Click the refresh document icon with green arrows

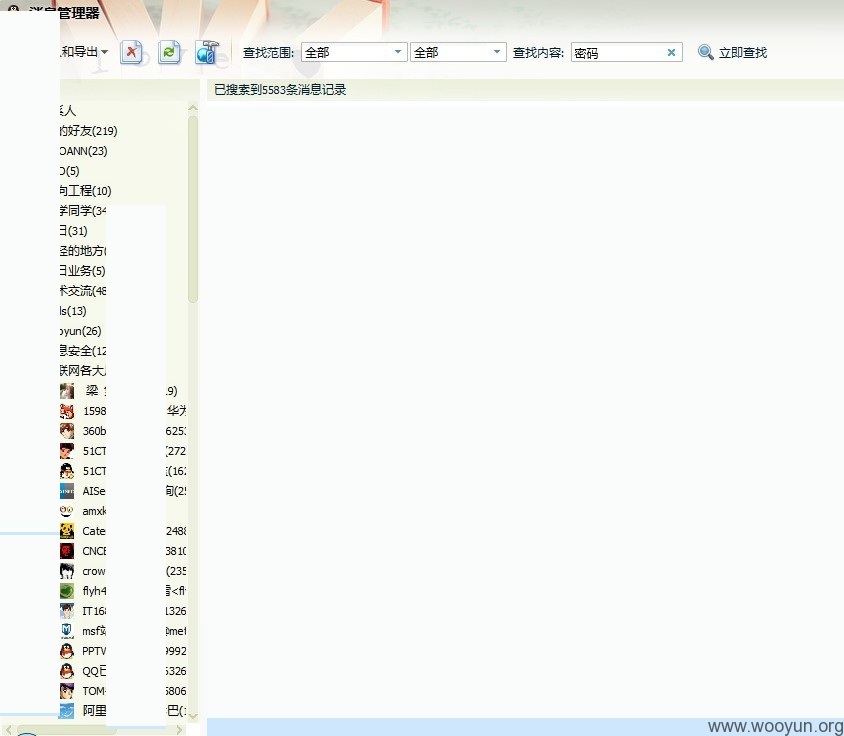pyautogui.click(x=169, y=52)
